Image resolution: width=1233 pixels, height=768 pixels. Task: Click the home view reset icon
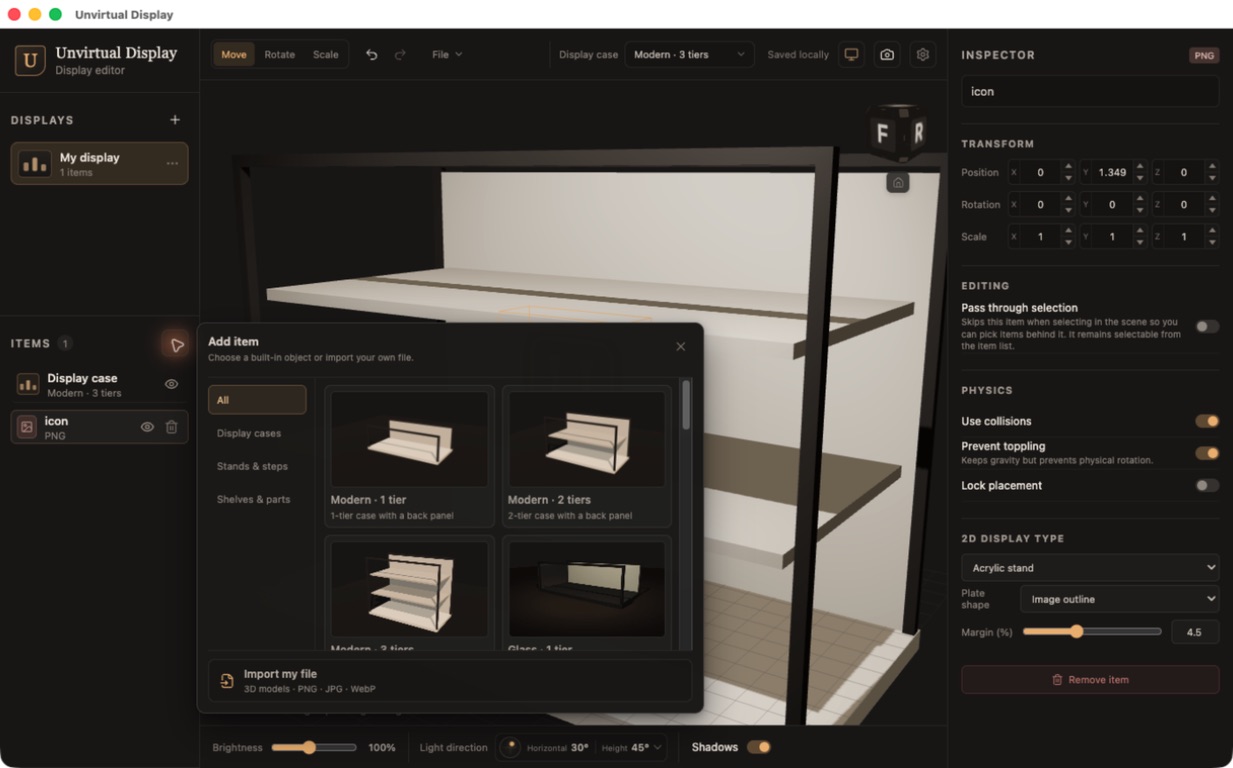click(x=898, y=183)
